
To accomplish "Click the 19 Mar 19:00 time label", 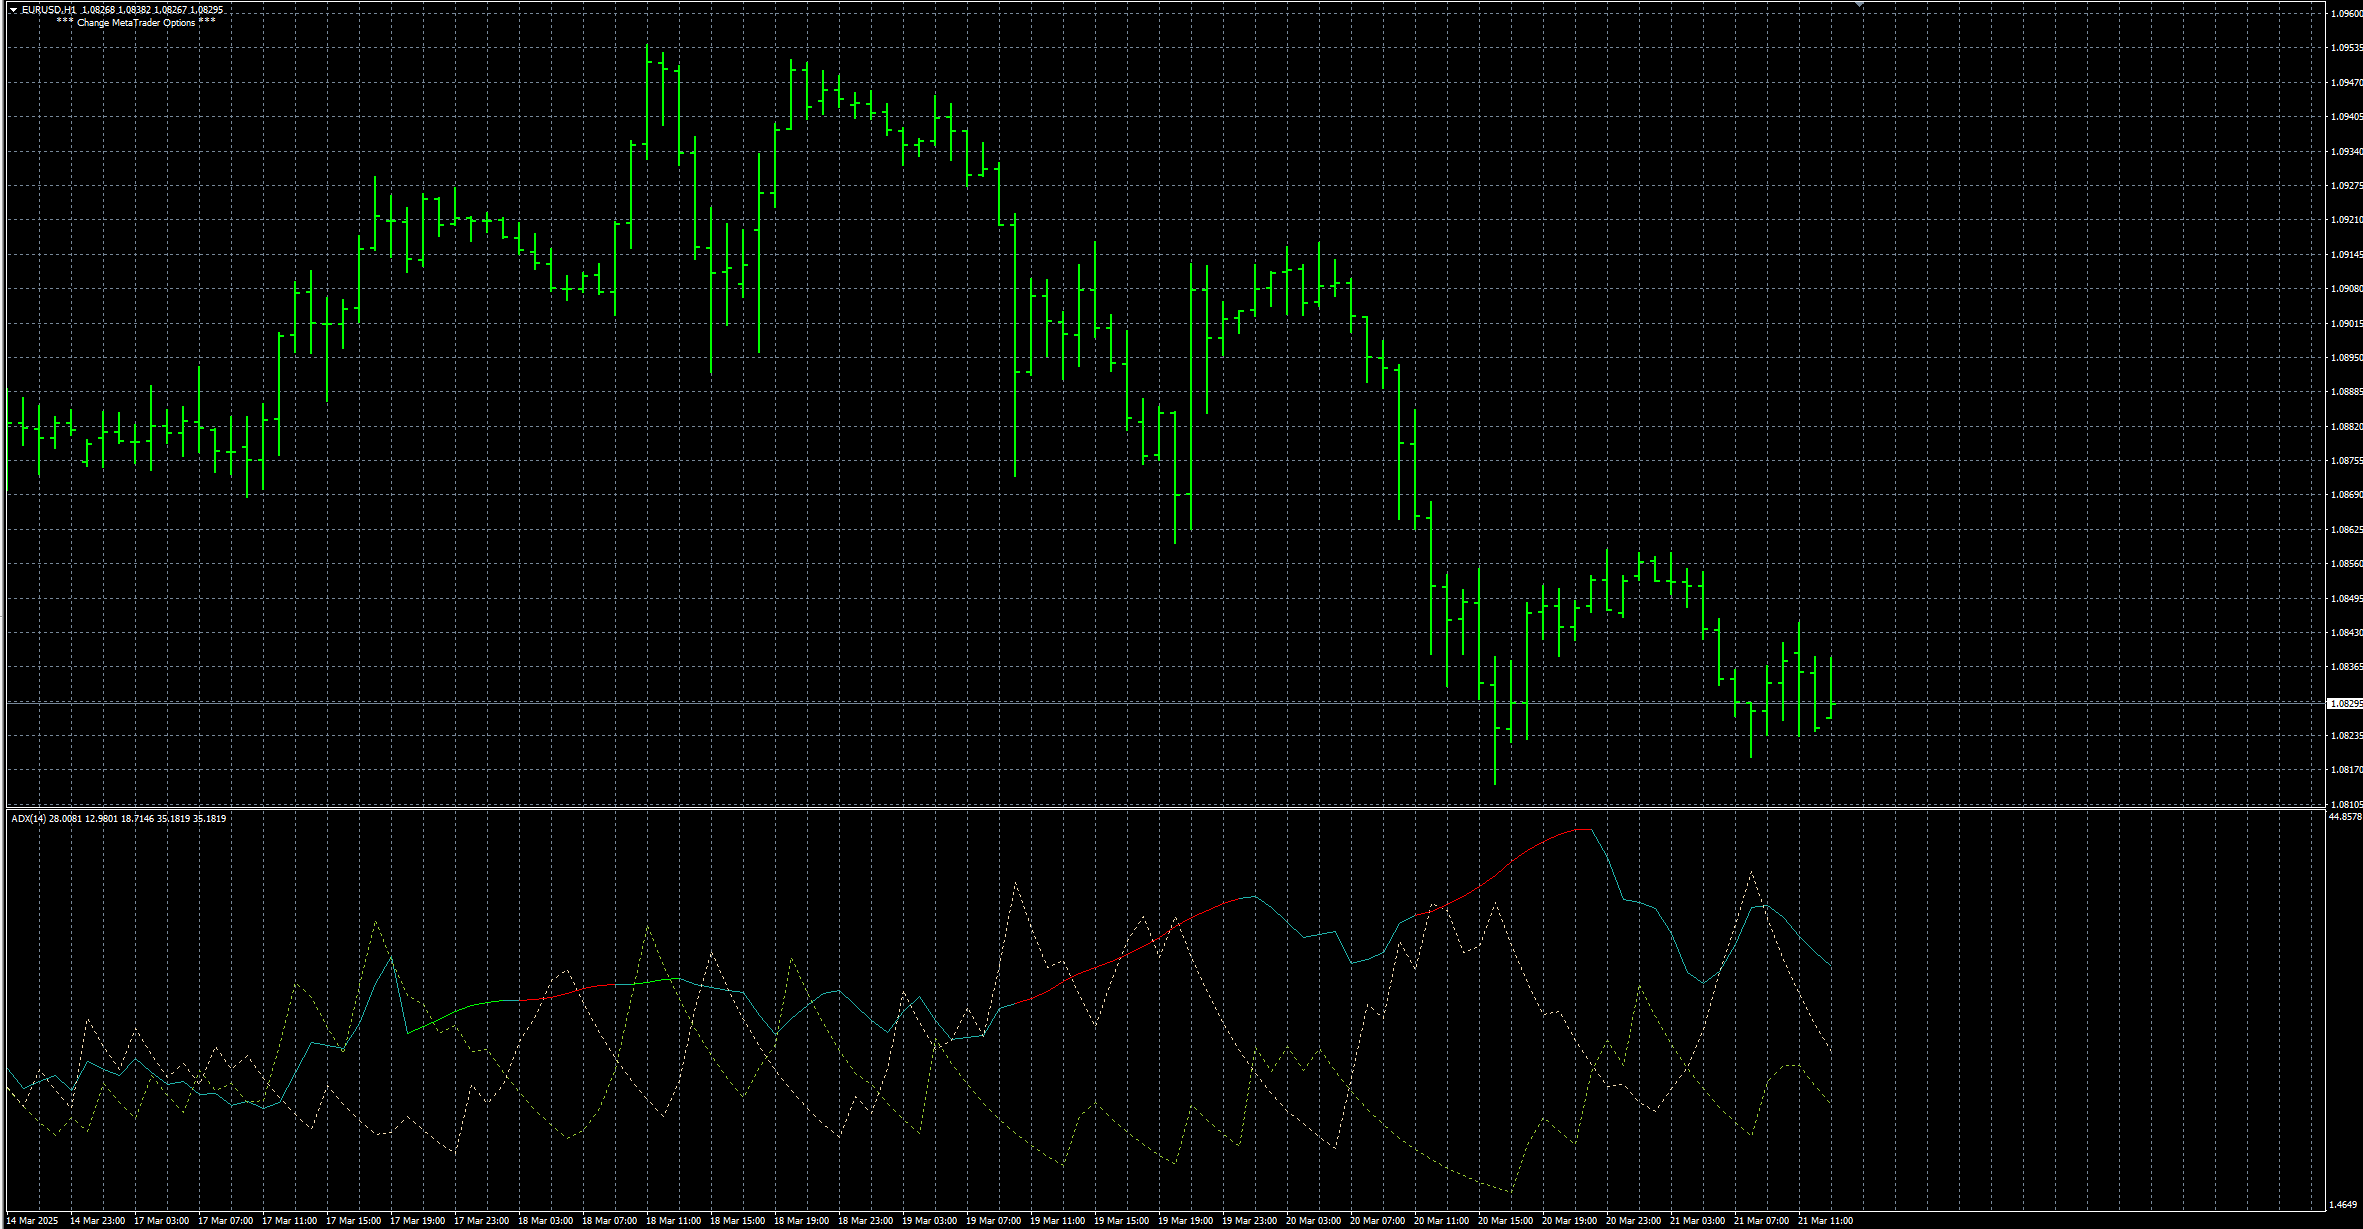I will click(x=1185, y=1221).
